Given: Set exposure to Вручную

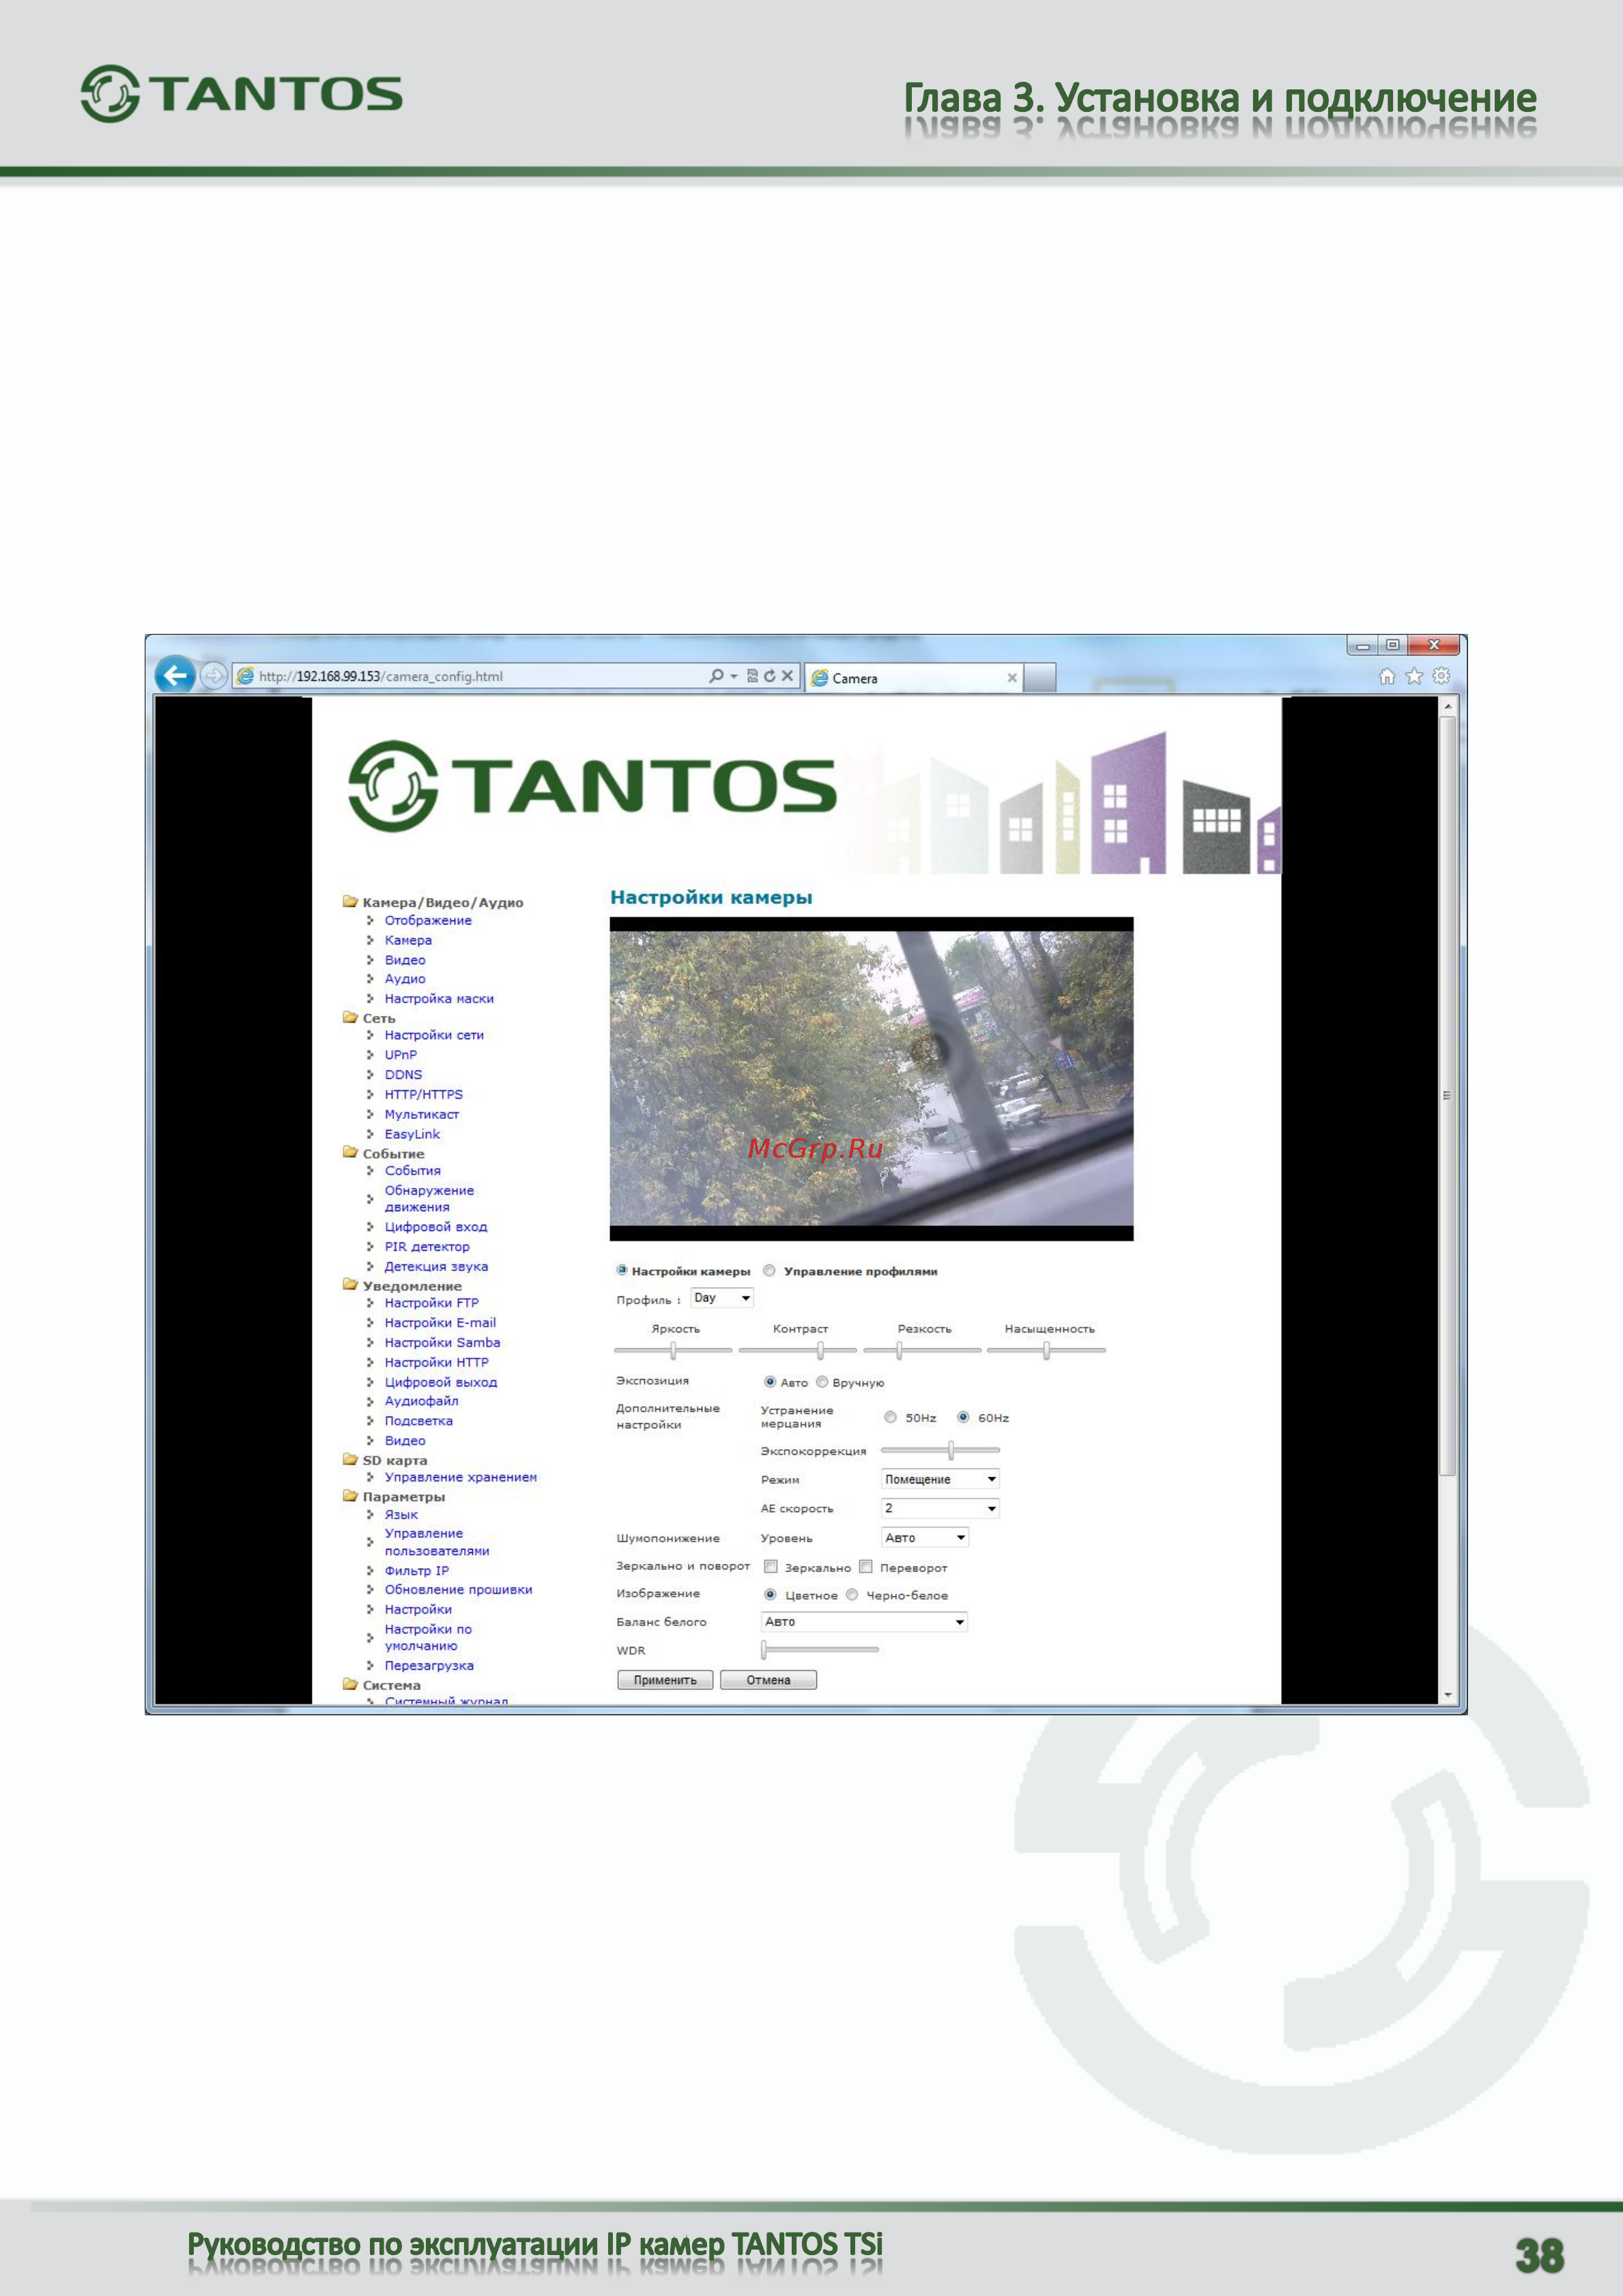Looking at the screenshot, I should click(x=822, y=1382).
